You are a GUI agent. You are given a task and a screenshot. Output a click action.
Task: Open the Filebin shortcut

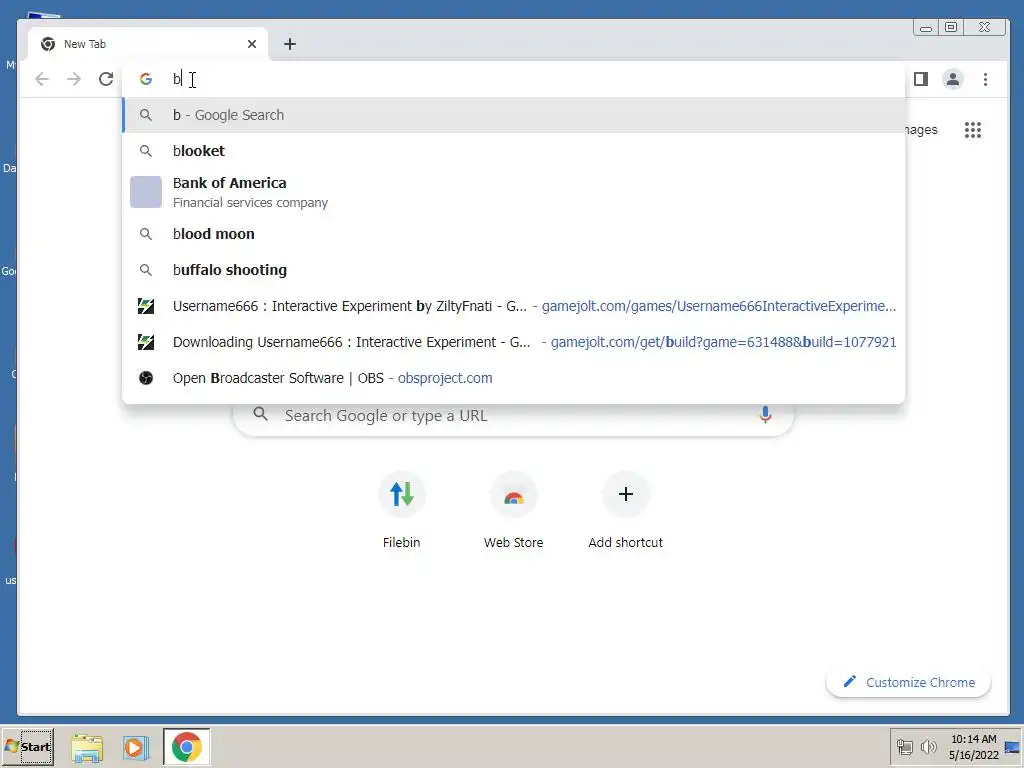(x=402, y=511)
